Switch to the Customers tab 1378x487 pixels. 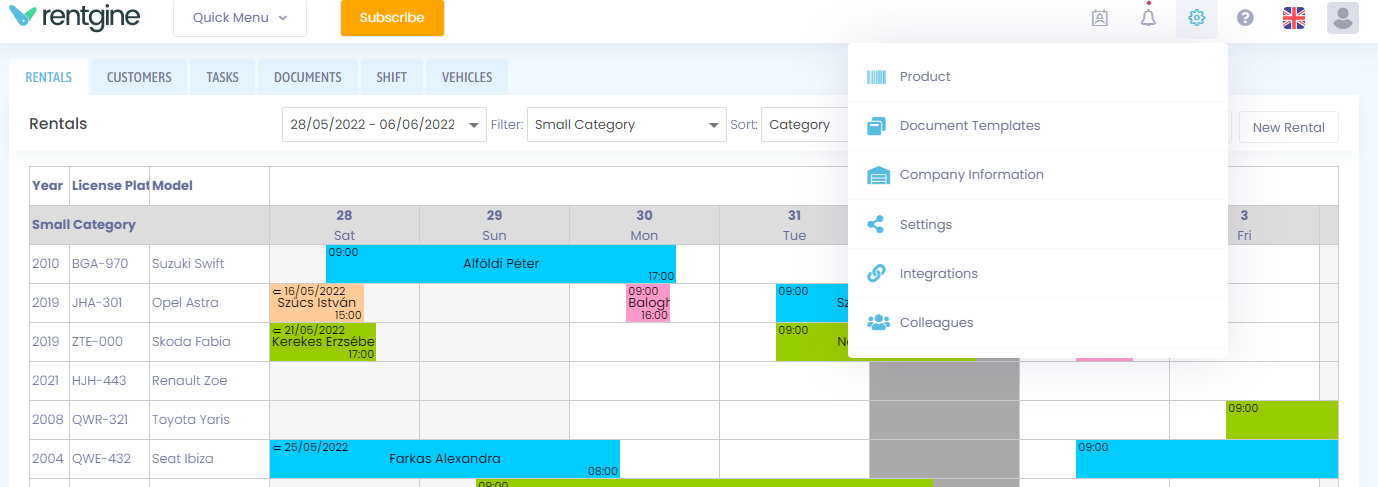pyautogui.click(x=139, y=77)
